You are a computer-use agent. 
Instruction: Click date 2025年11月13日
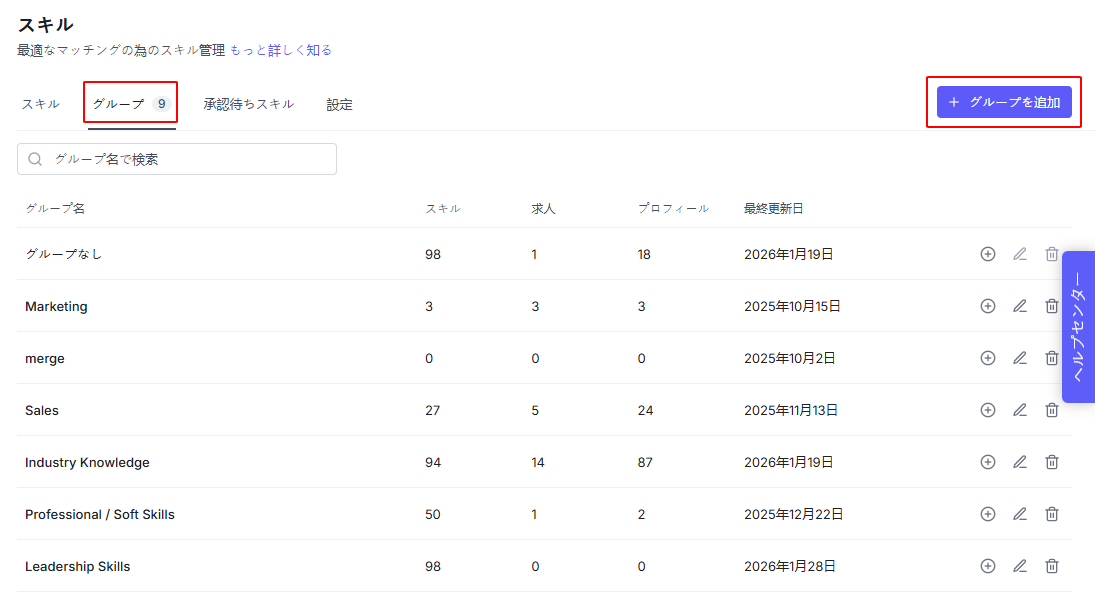(x=791, y=410)
